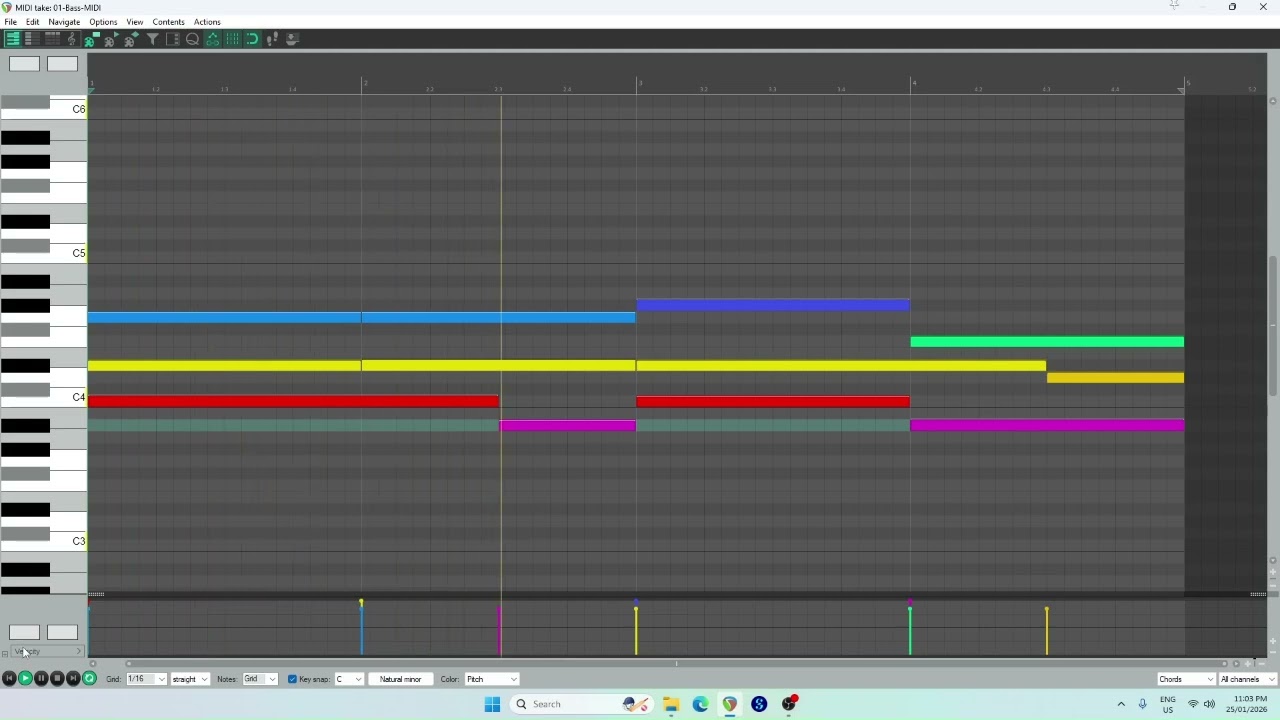Switch to piano roll view mode
1280x720 pixels.
(13, 39)
